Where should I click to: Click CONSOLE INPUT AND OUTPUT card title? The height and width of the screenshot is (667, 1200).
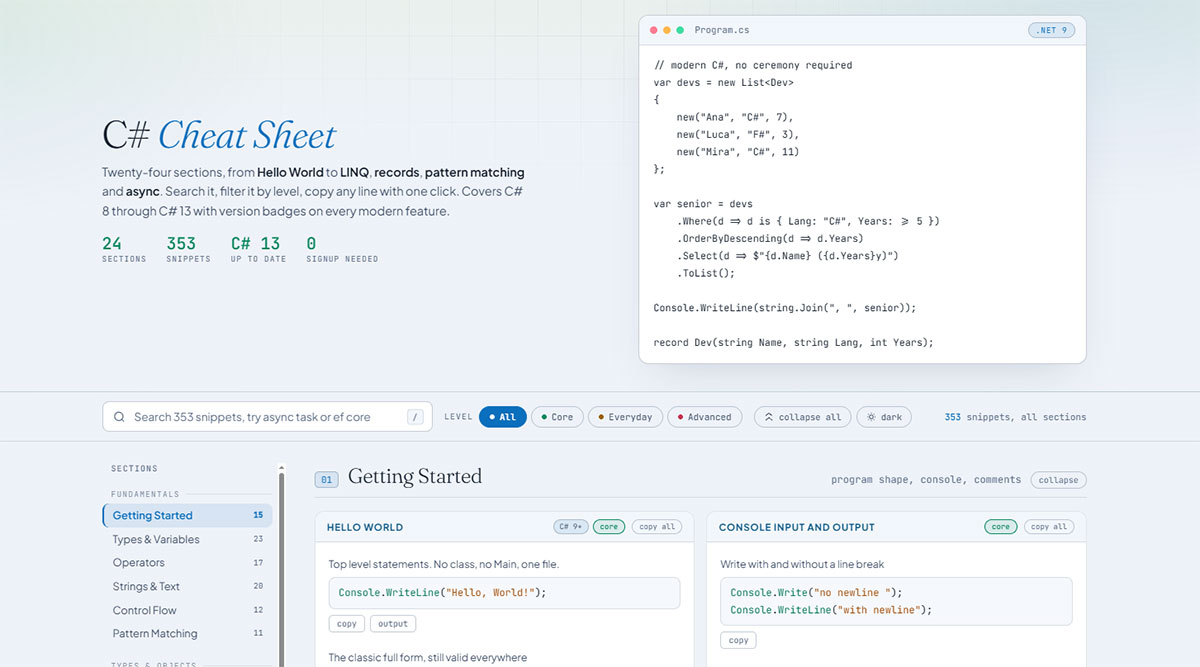tap(796, 527)
